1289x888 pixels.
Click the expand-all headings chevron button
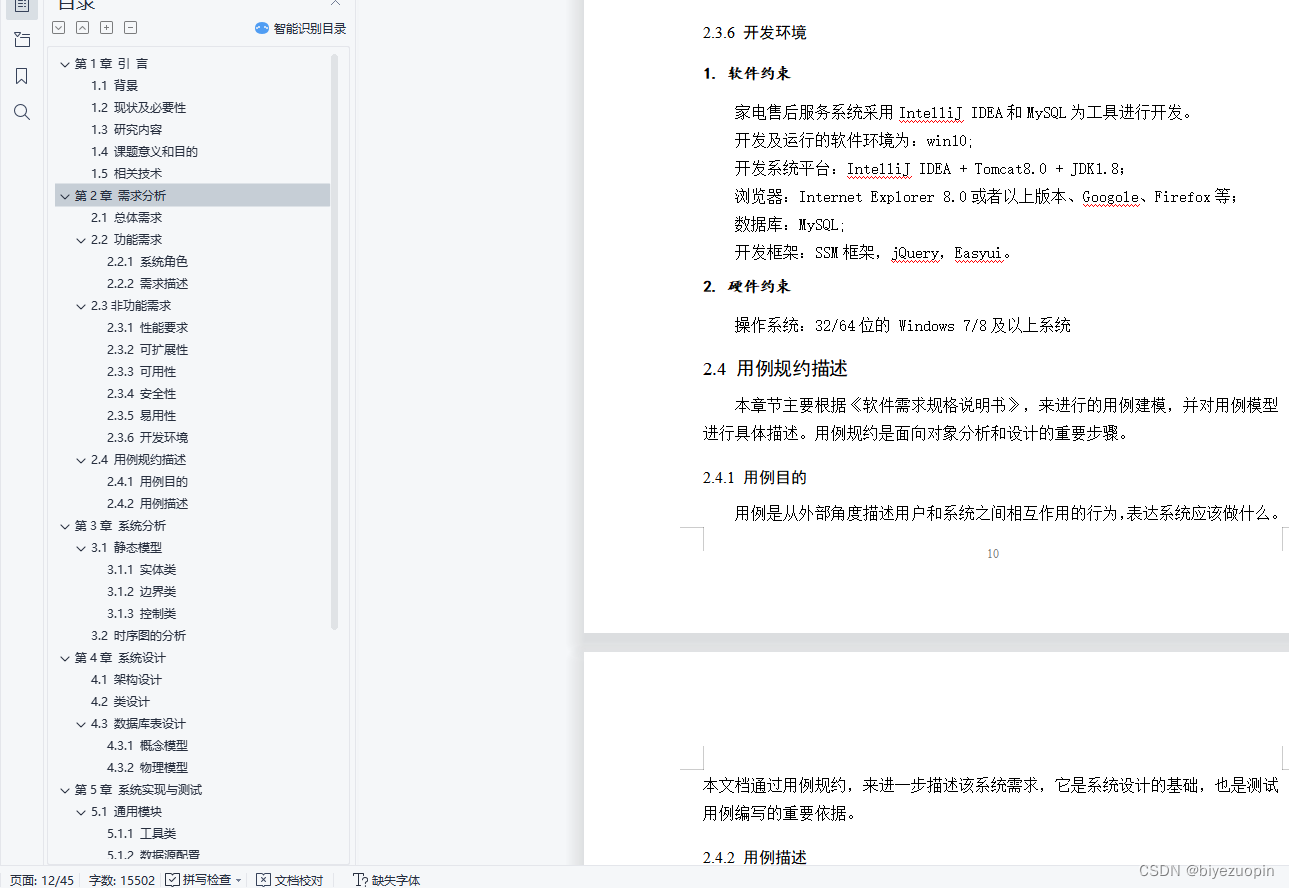pyautogui.click(x=58, y=27)
